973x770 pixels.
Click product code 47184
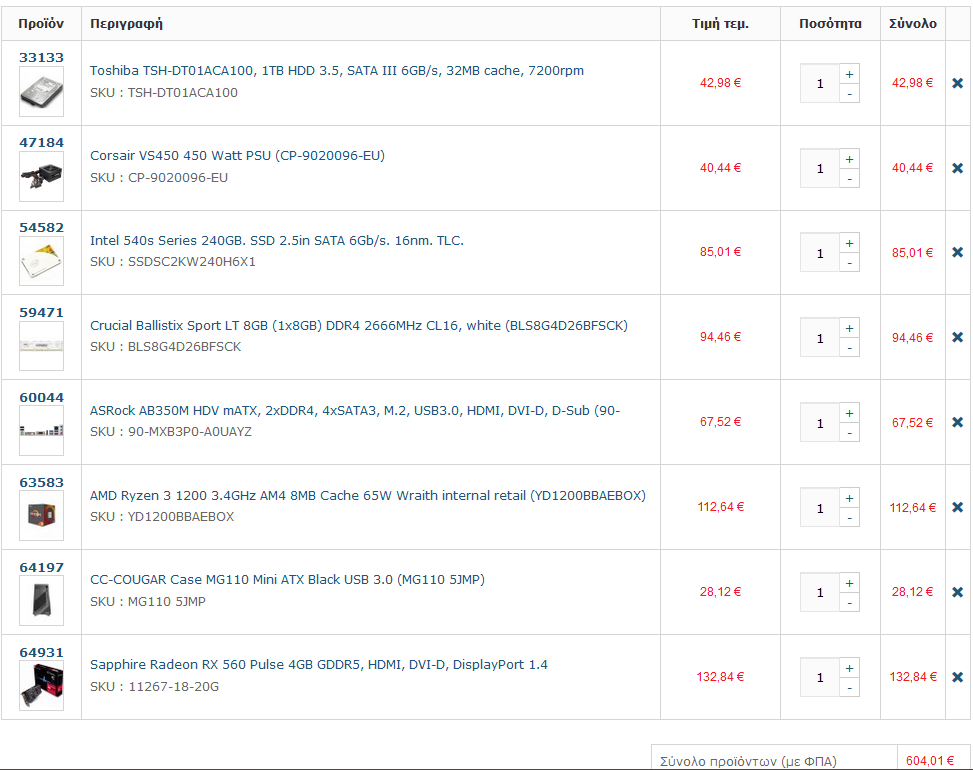coord(42,143)
